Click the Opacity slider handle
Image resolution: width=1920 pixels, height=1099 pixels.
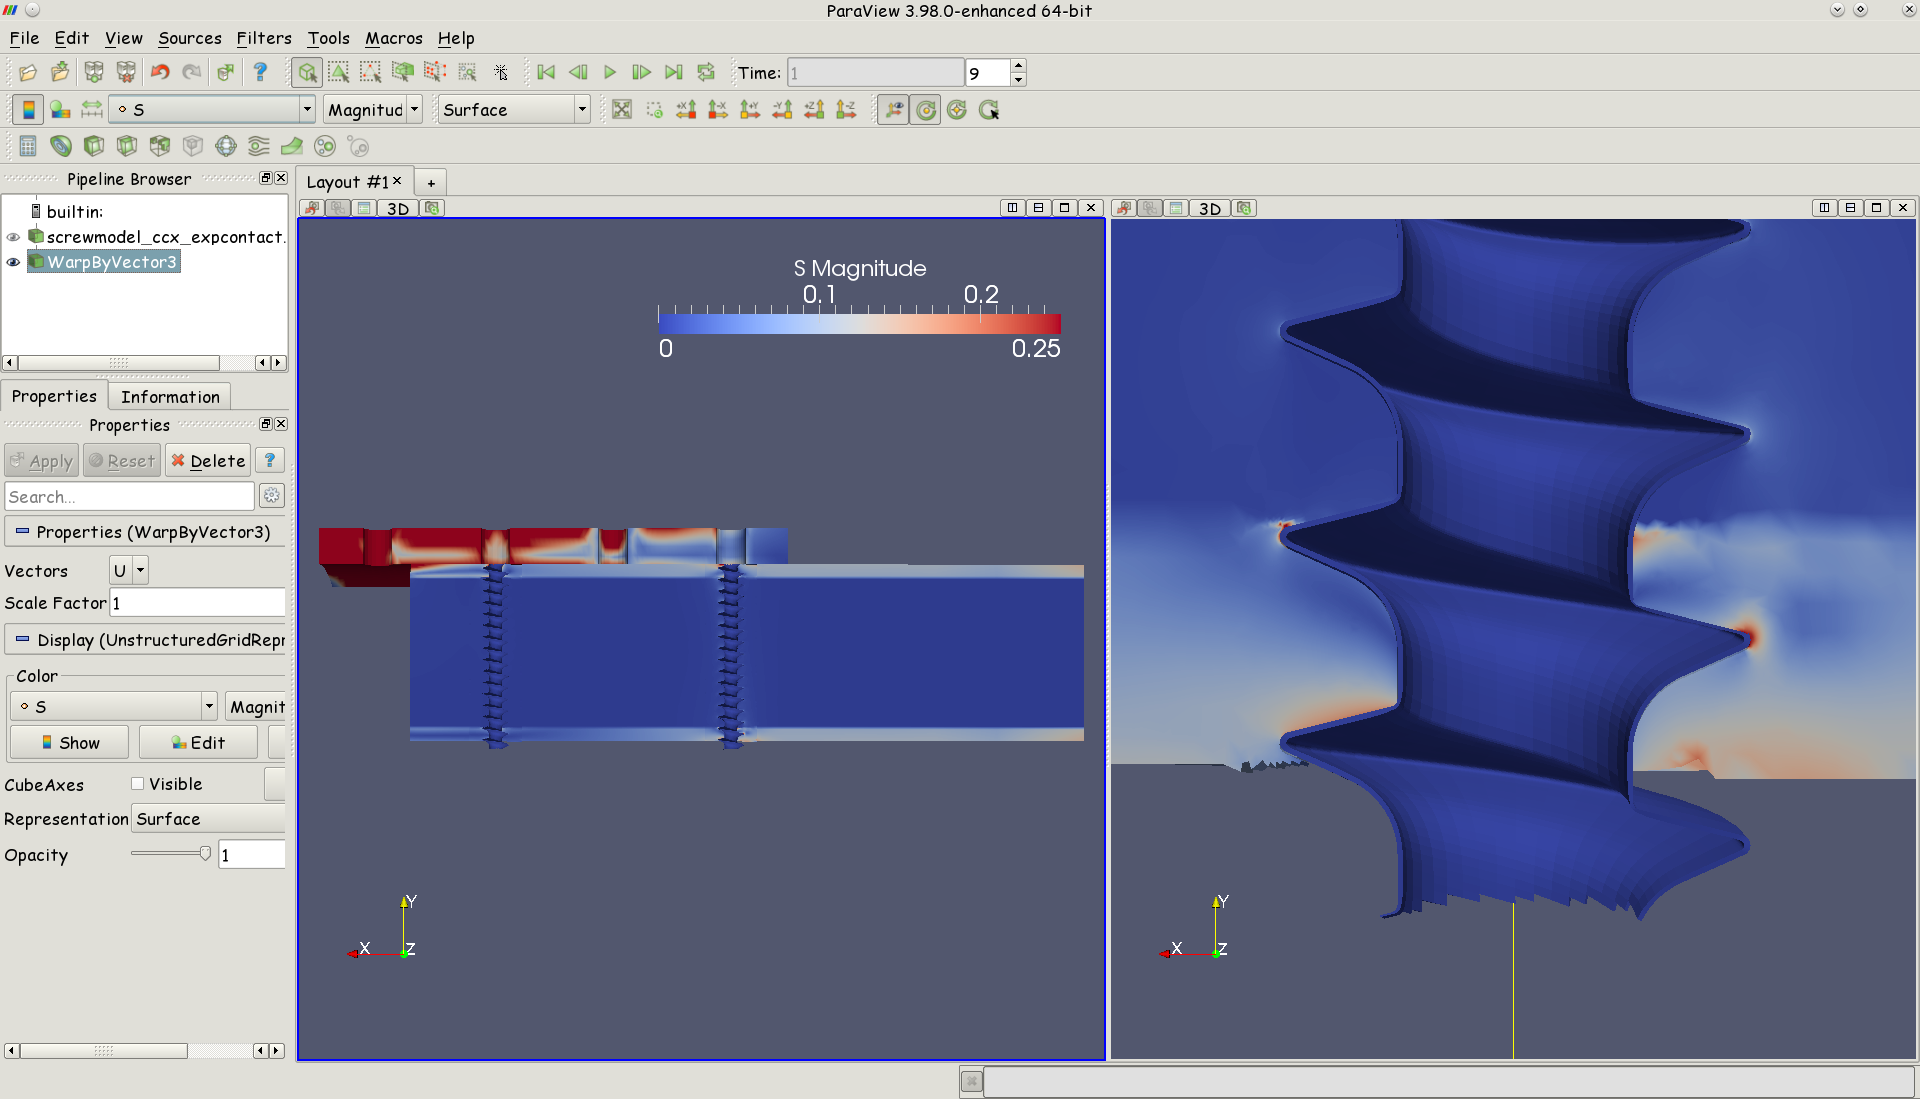tap(205, 854)
